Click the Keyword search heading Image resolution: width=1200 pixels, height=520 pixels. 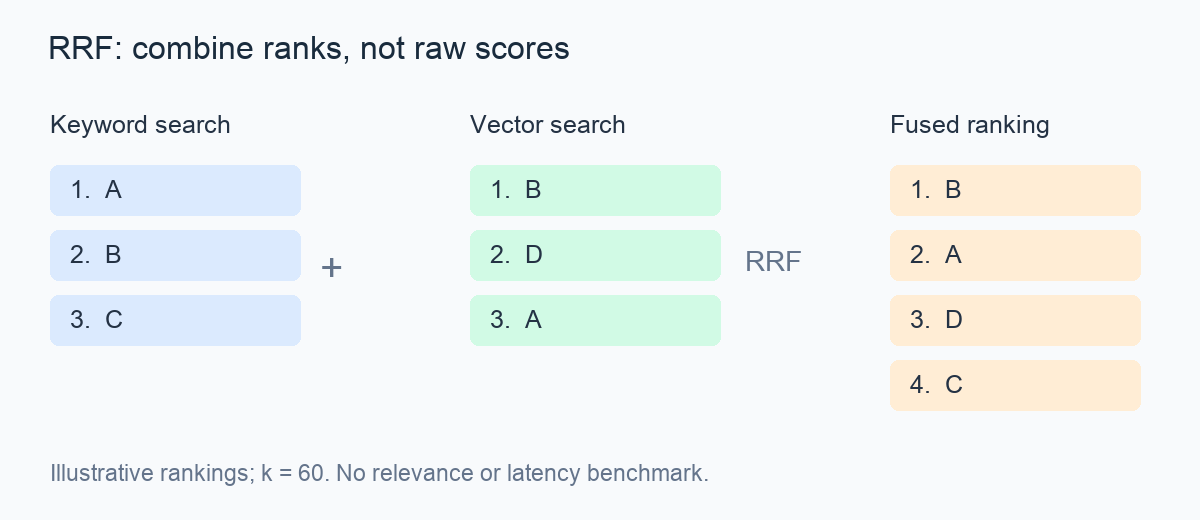(x=140, y=125)
